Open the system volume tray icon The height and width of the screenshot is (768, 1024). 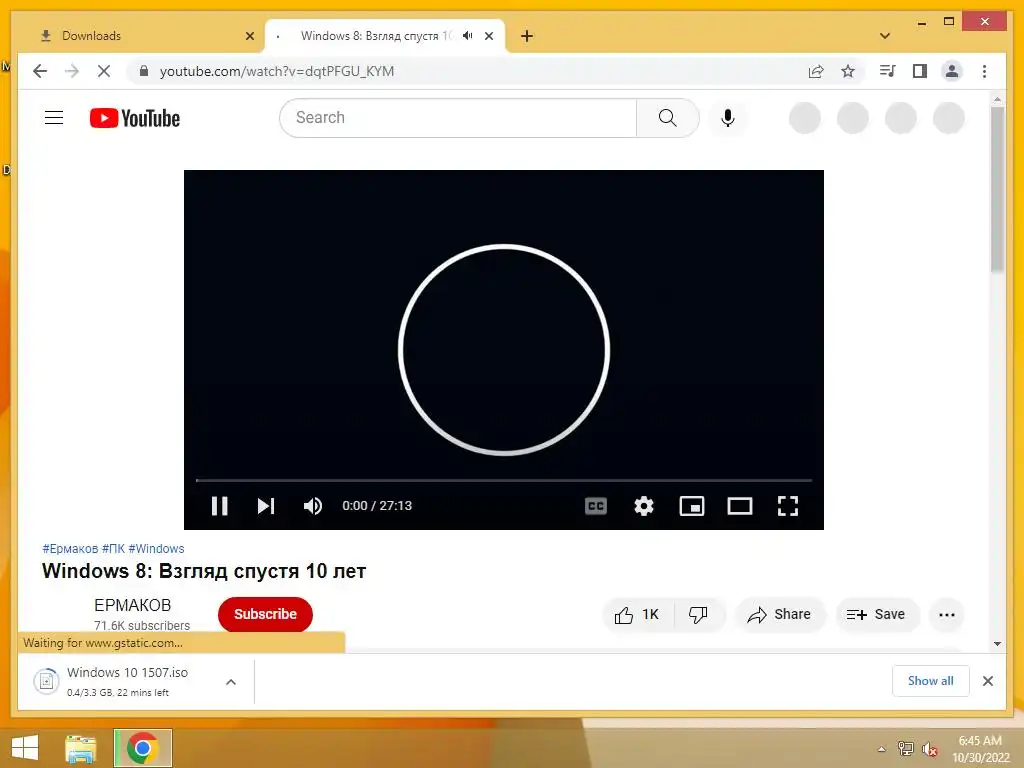[x=930, y=749]
